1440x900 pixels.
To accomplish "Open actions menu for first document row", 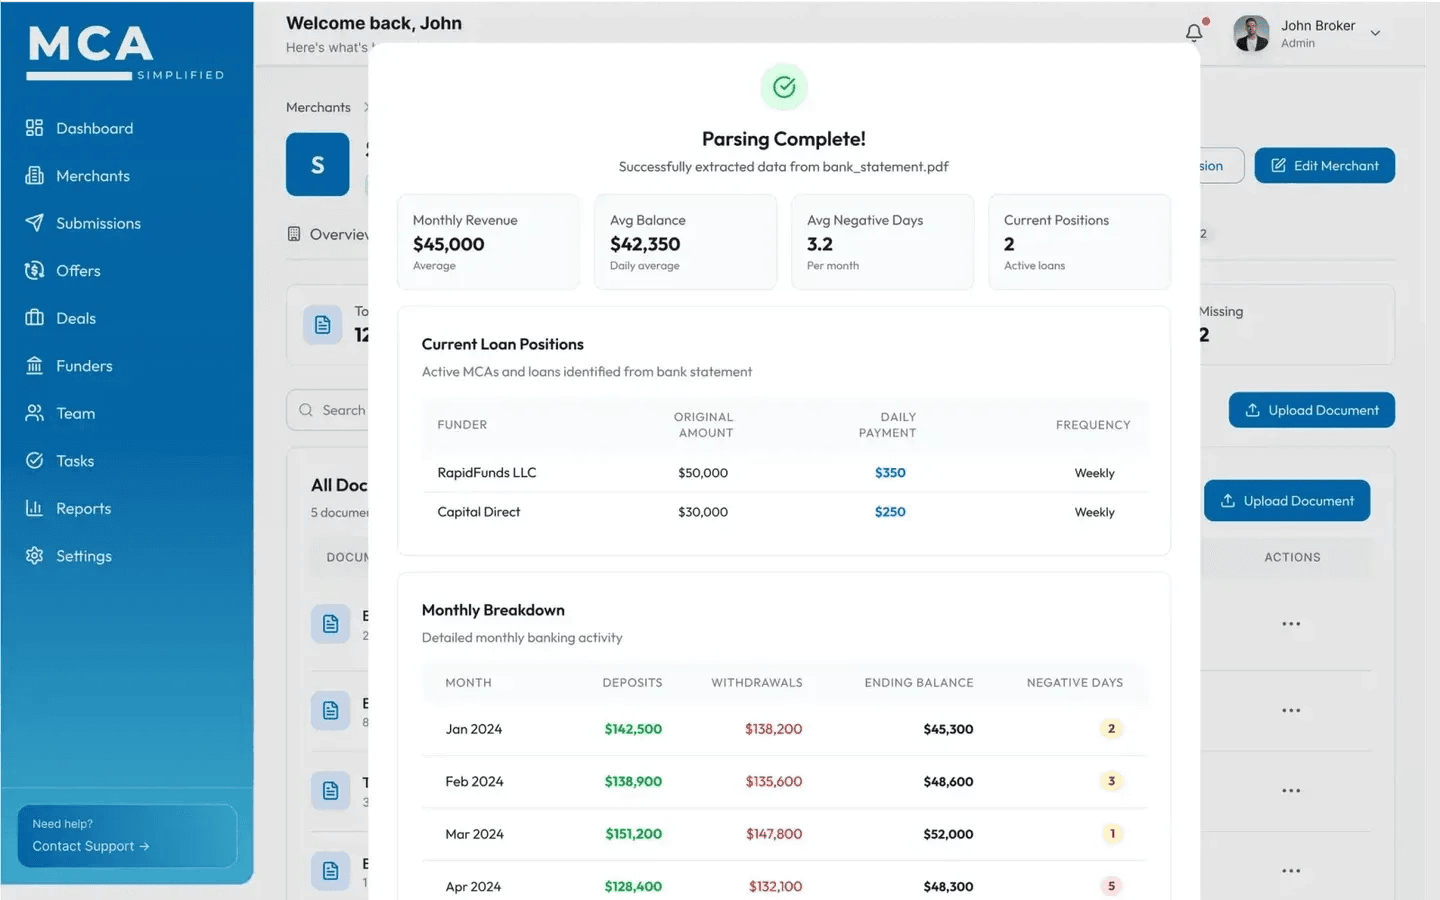I will click(x=1291, y=624).
